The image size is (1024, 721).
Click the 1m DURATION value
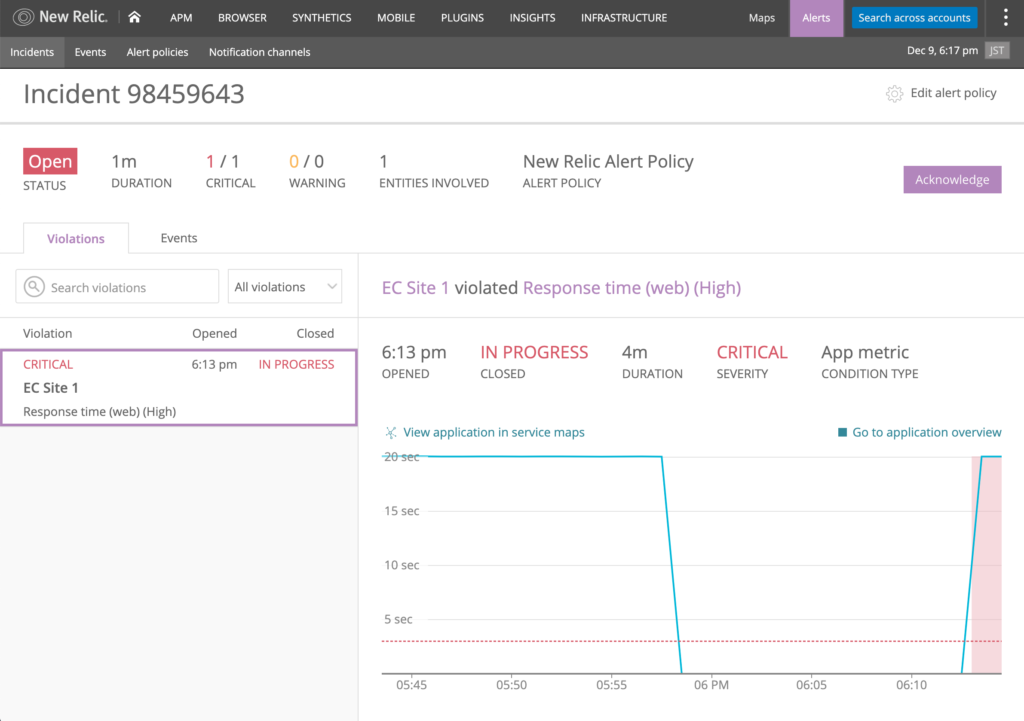coord(123,161)
